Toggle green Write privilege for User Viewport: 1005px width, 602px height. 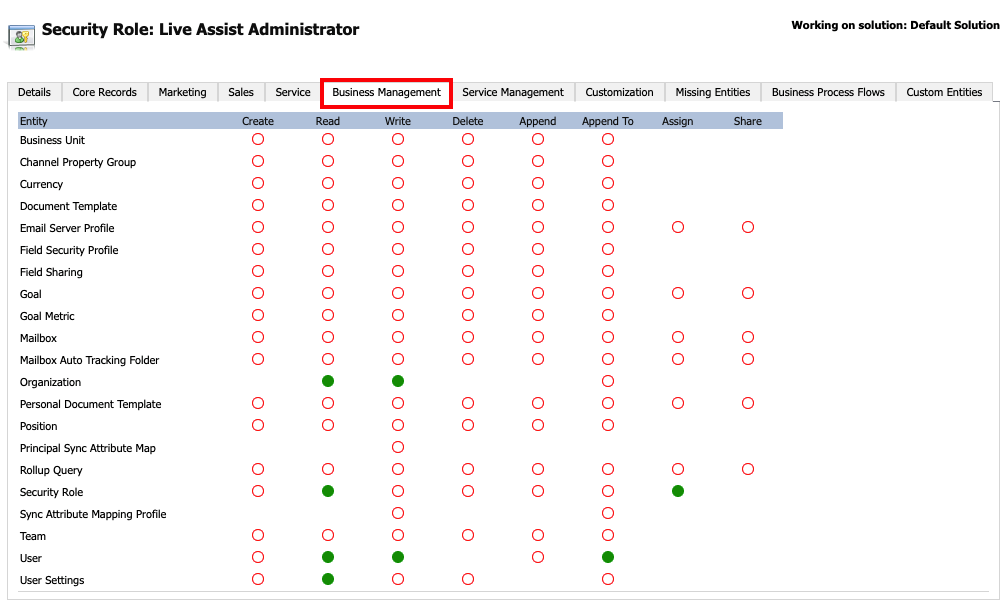click(398, 558)
